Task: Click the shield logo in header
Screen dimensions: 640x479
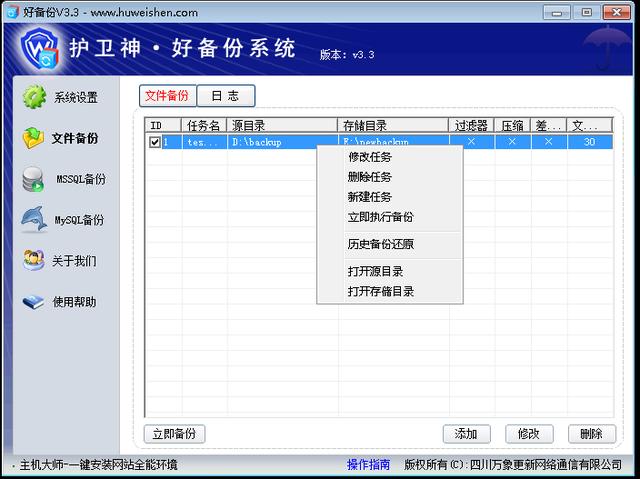Action: point(40,49)
